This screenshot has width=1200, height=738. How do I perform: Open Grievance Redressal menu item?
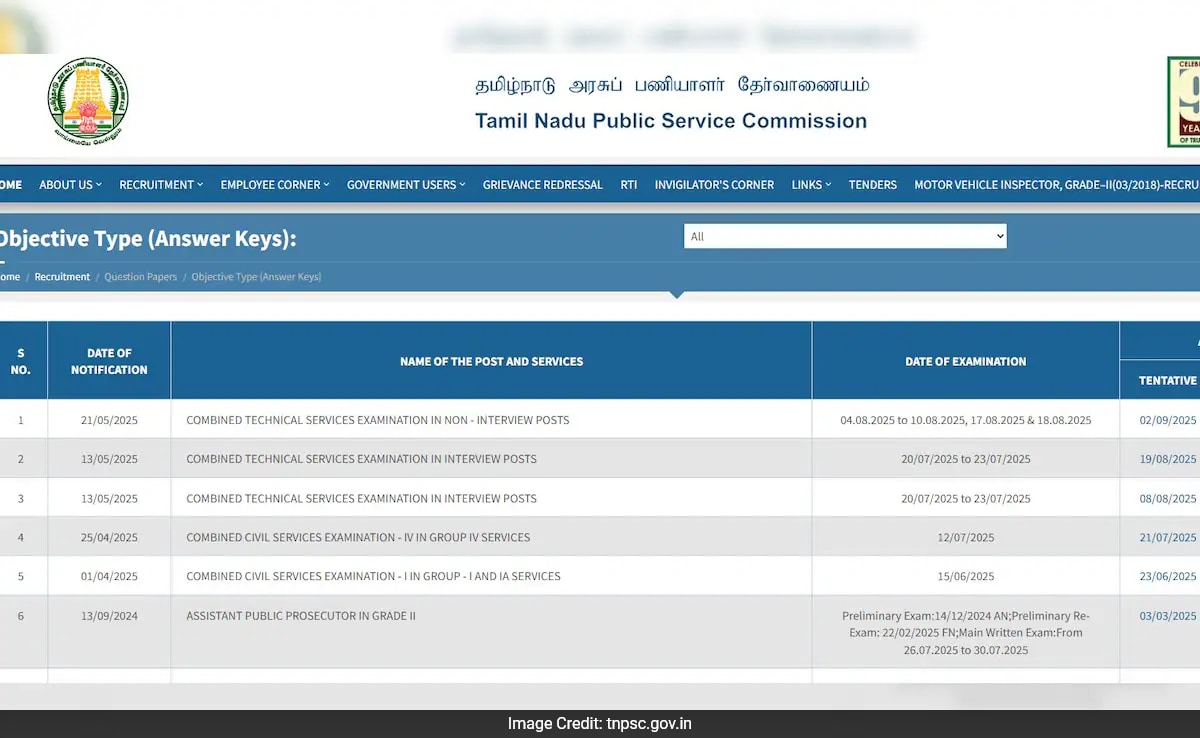[x=542, y=185]
